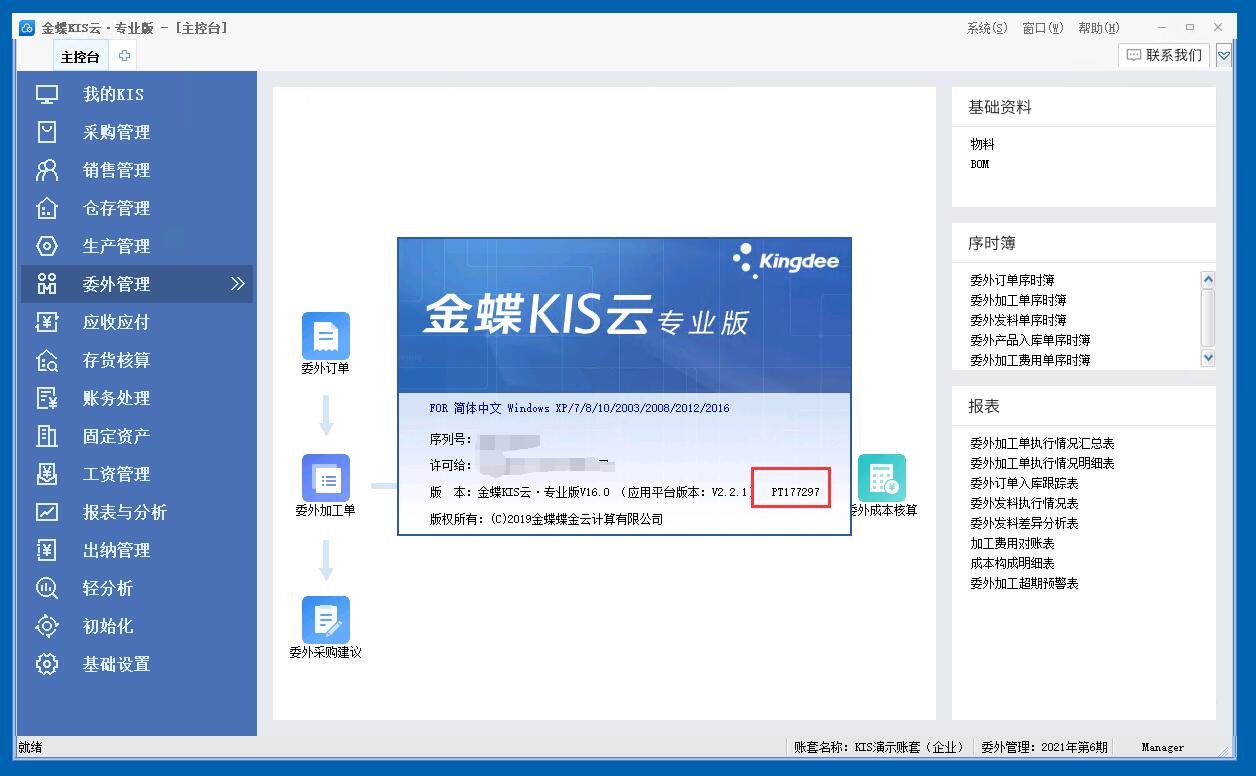Click the 序时簿 list scroll-down arrow
The height and width of the screenshot is (776, 1256).
pos(1208,358)
